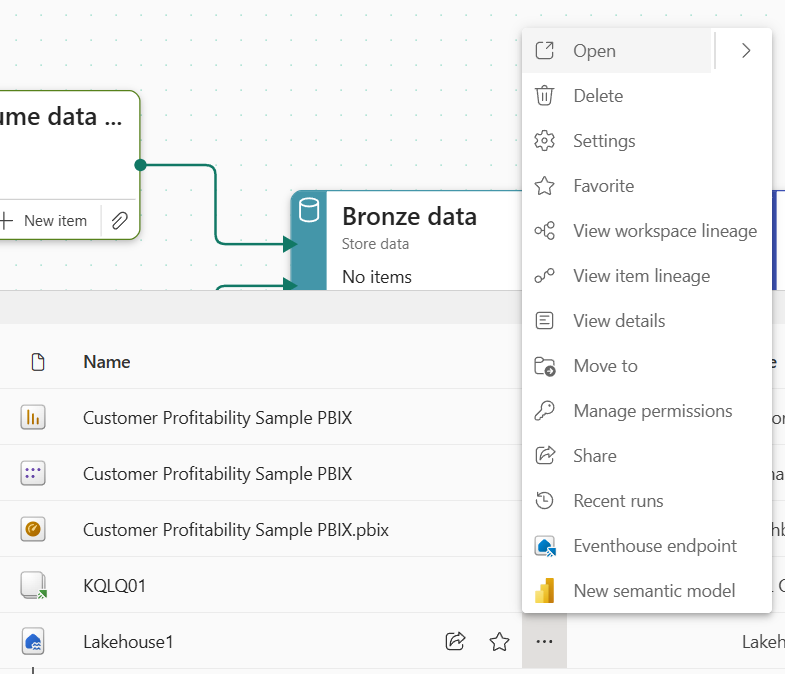Click New item button on task card
This screenshot has width=785, height=674.
[x=45, y=220]
